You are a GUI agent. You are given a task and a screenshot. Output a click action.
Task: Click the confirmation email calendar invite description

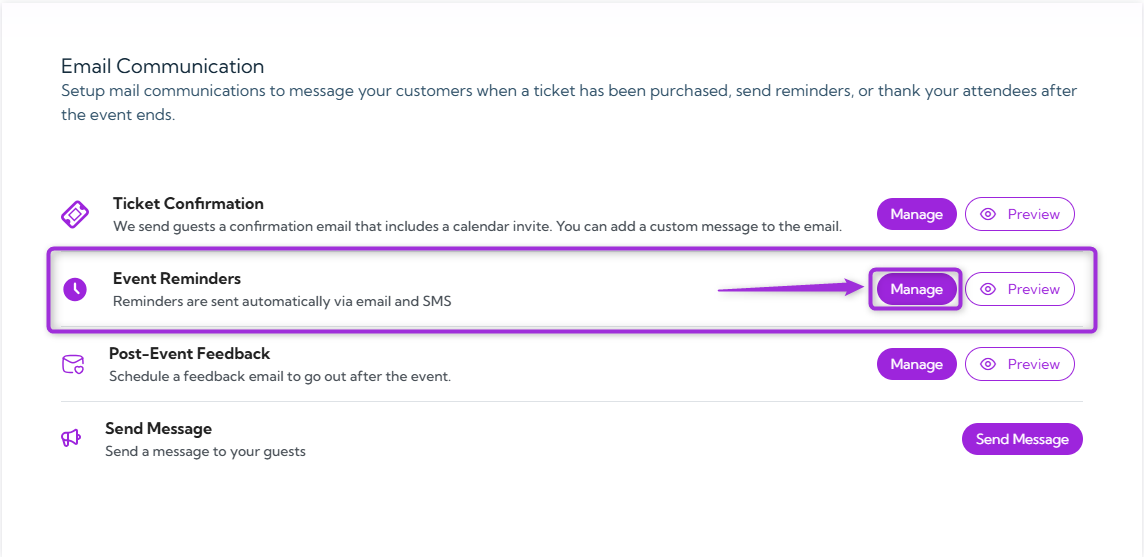point(477,226)
